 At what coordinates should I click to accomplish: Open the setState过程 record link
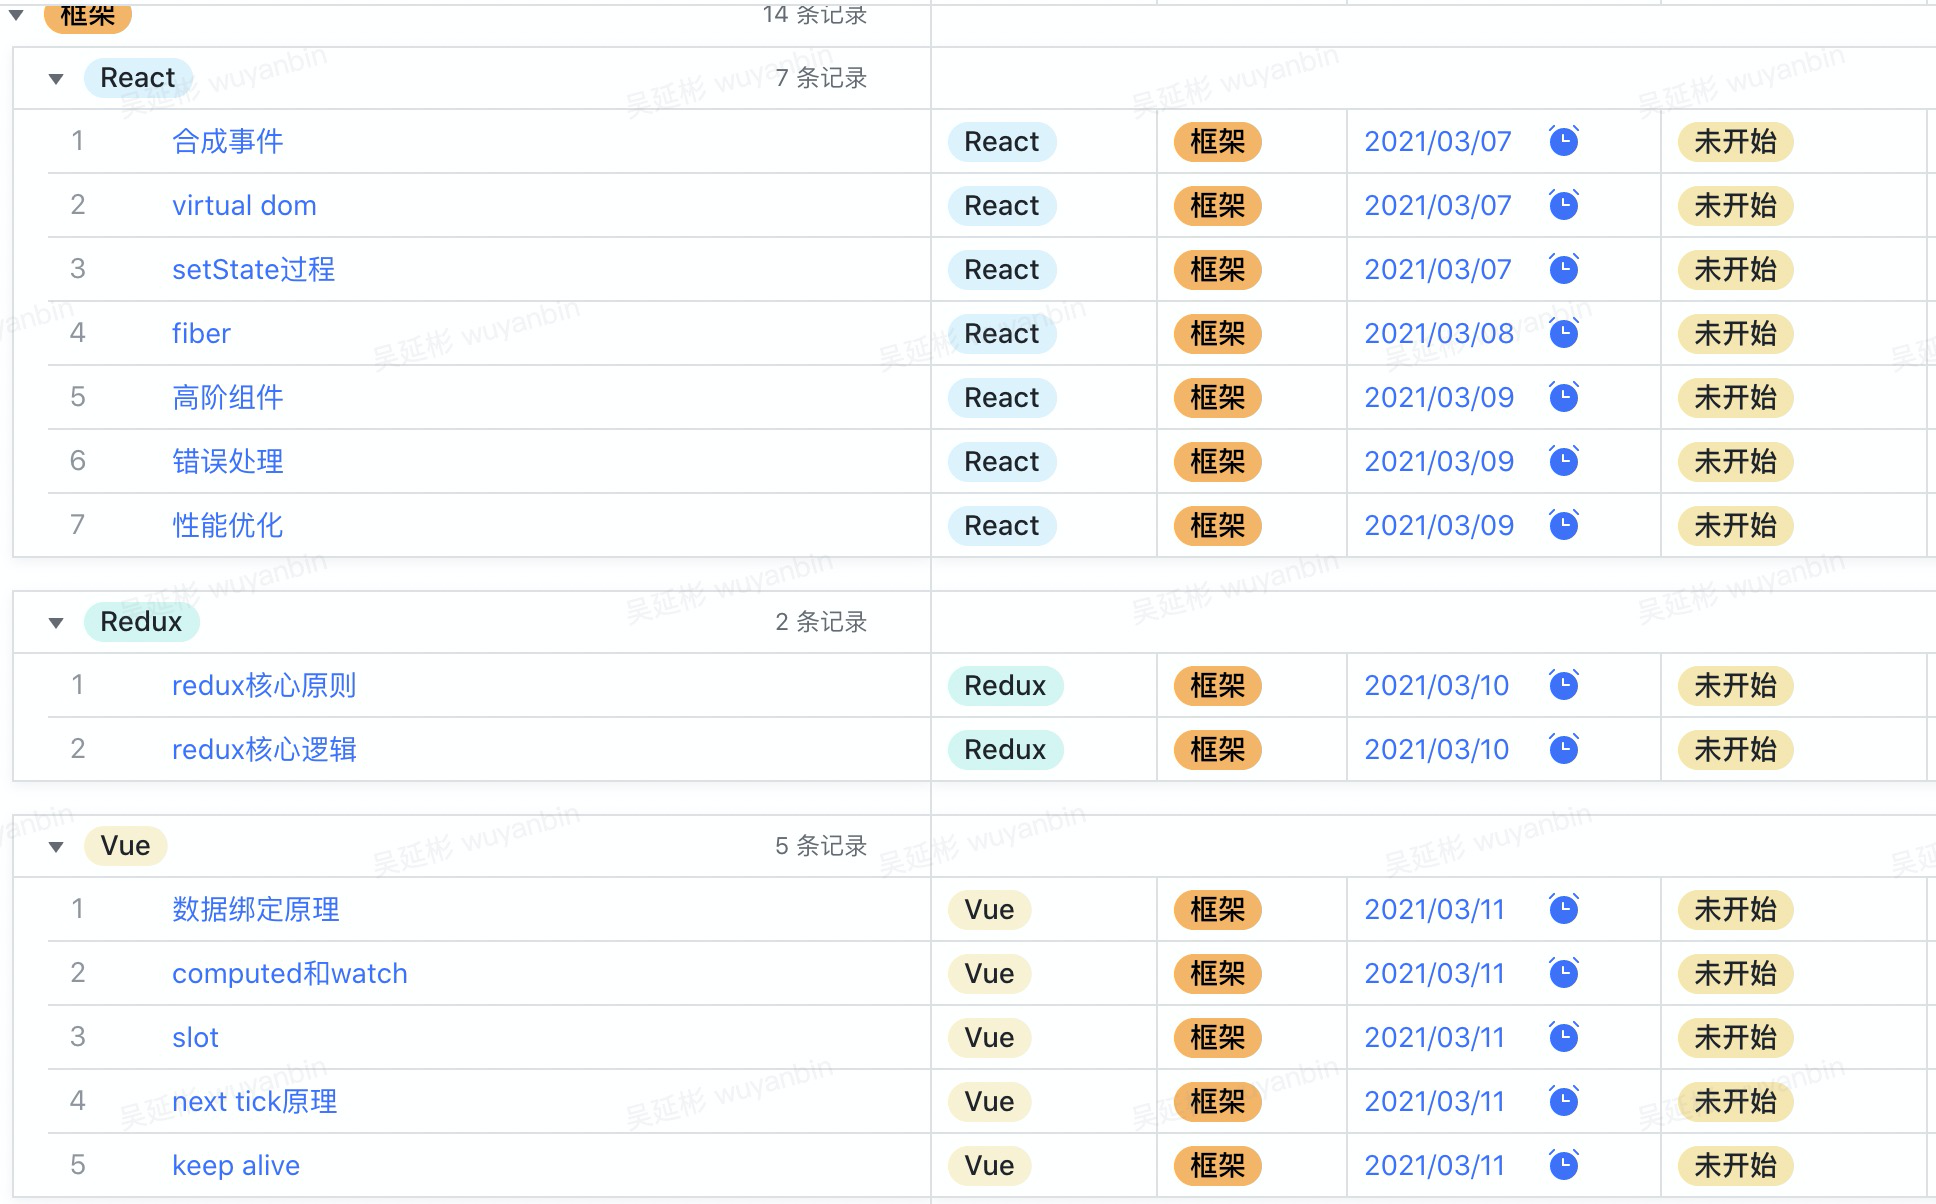coord(253,269)
